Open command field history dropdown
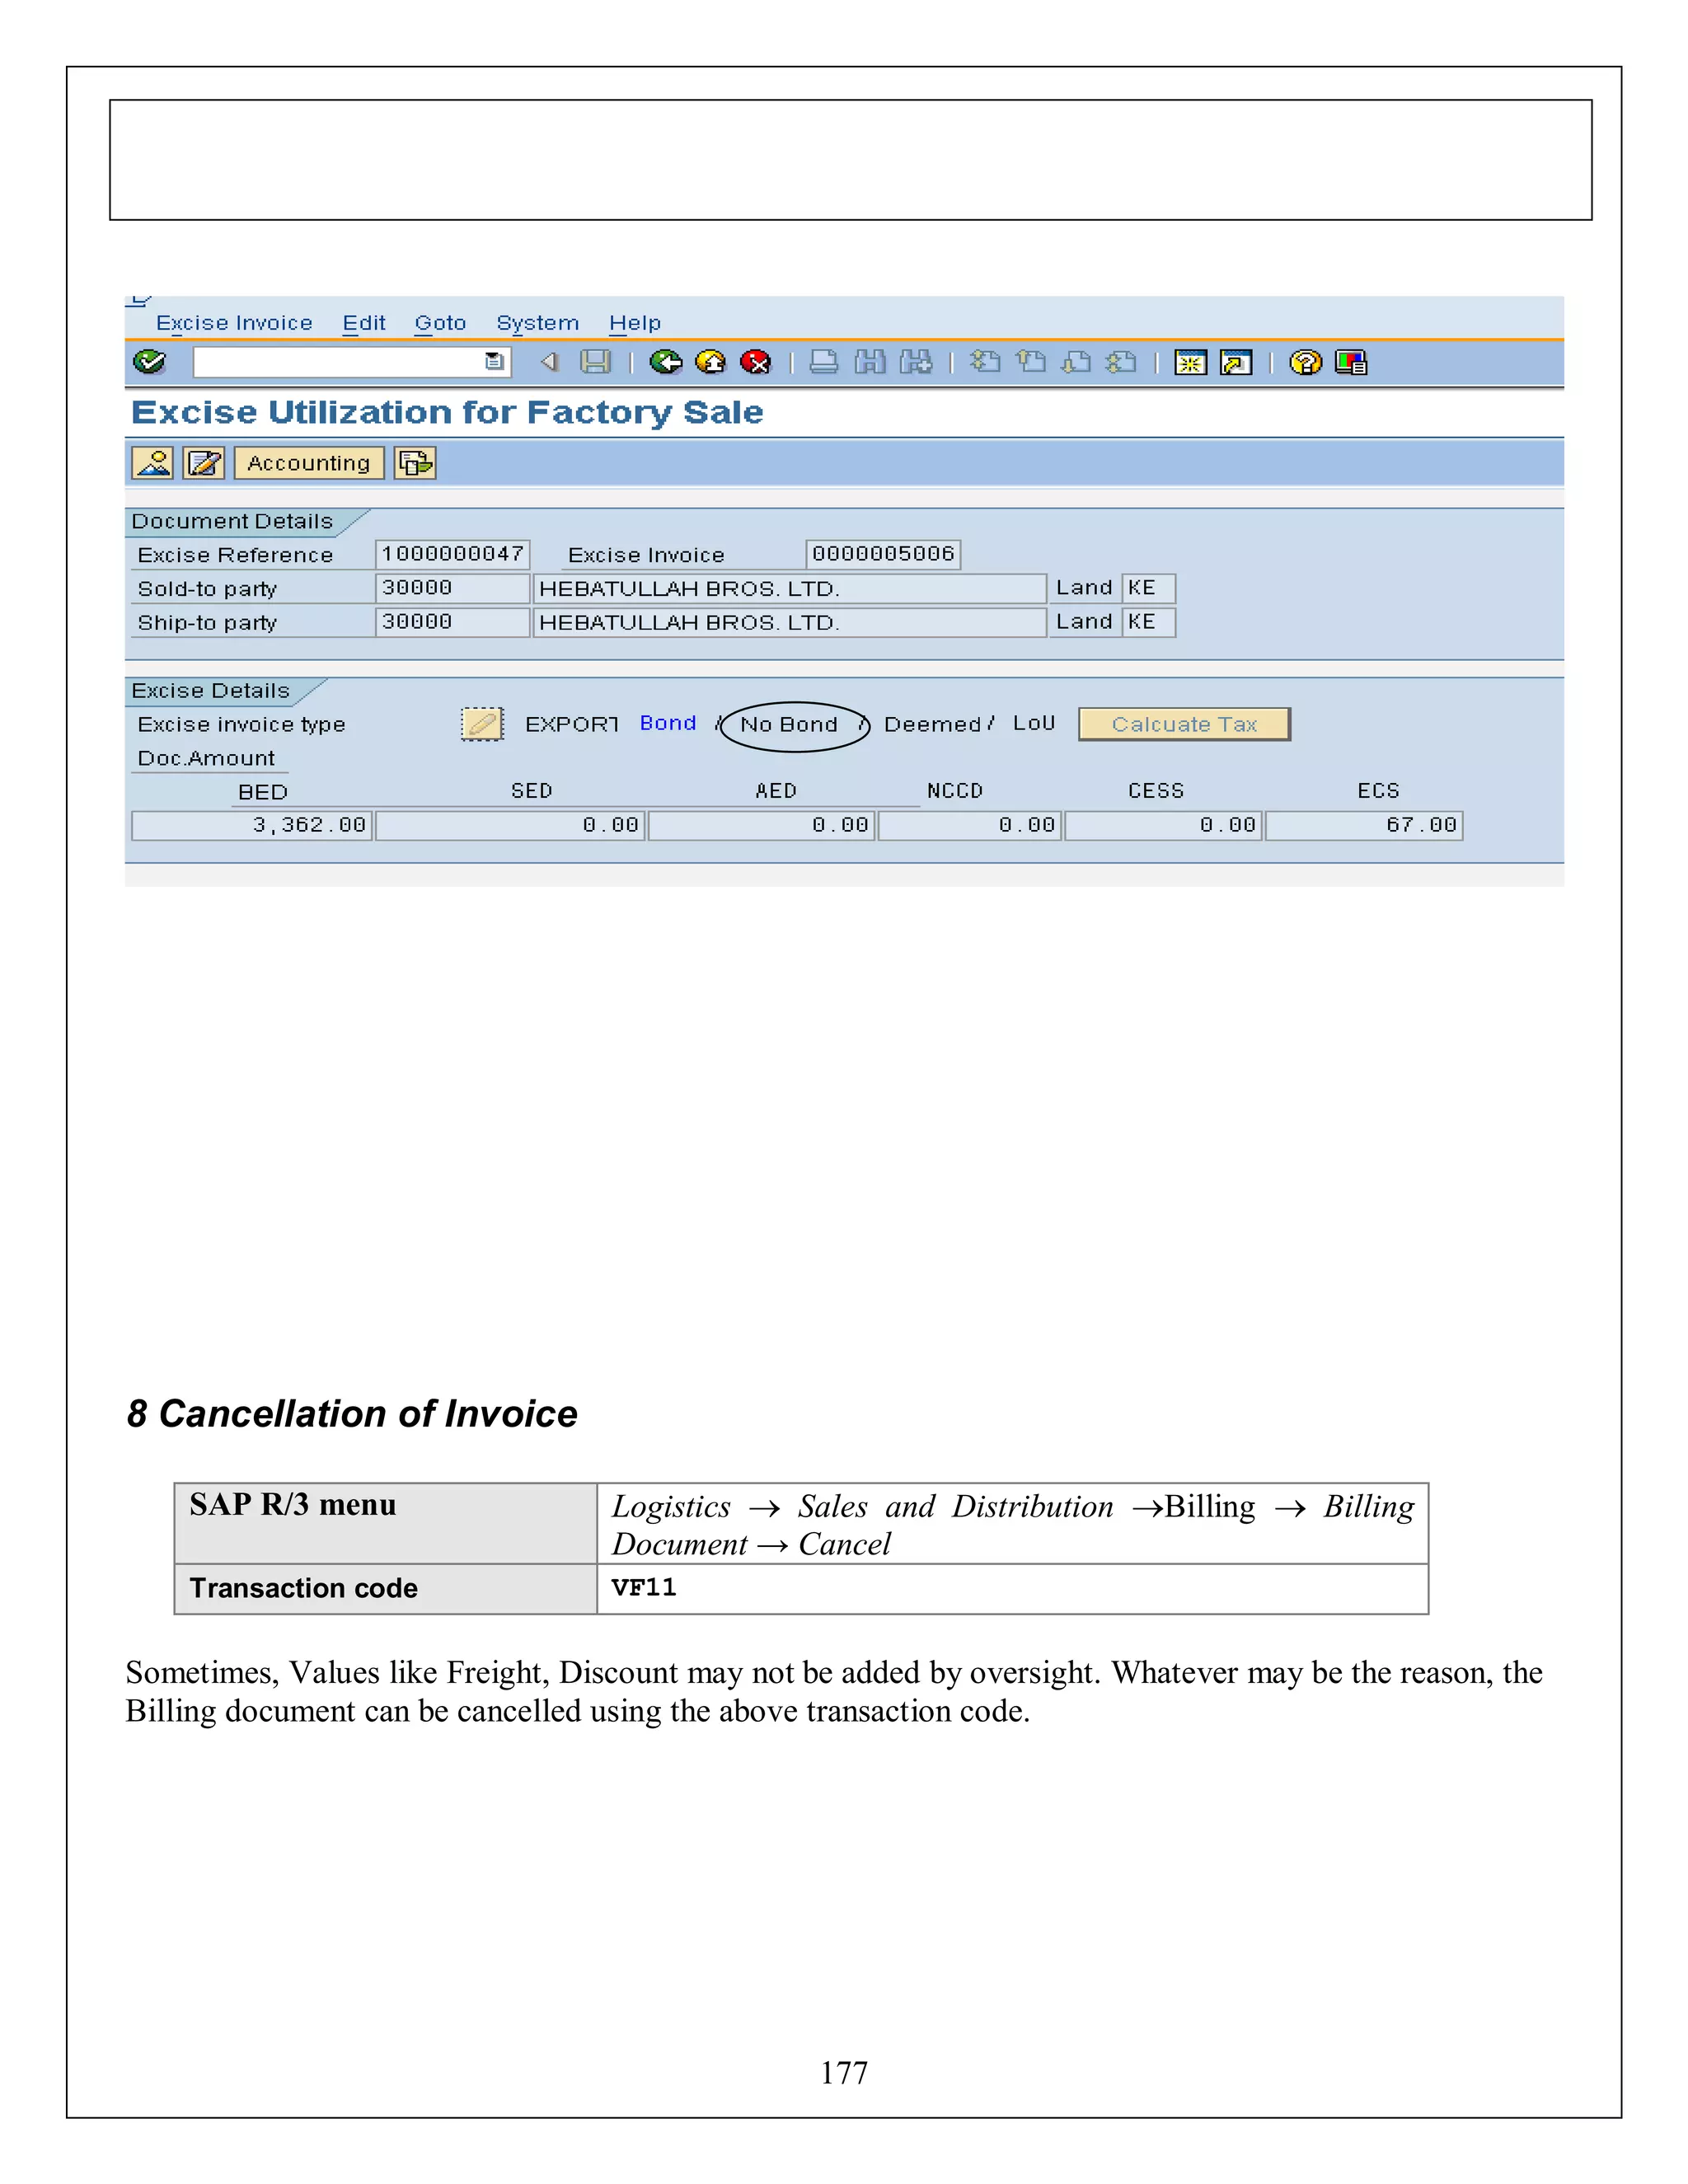This screenshot has height=2184, width=1688. (494, 362)
